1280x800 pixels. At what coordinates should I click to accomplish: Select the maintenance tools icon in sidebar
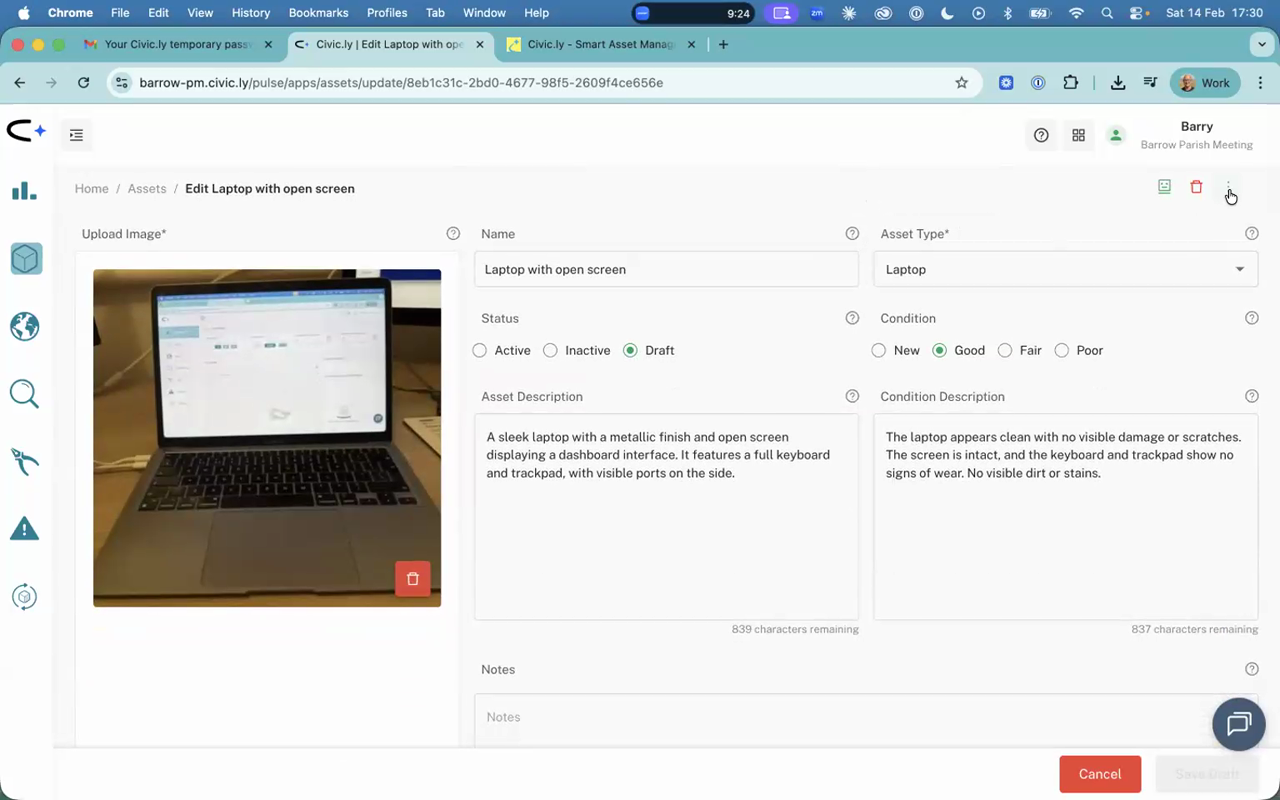[x=24, y=461]
